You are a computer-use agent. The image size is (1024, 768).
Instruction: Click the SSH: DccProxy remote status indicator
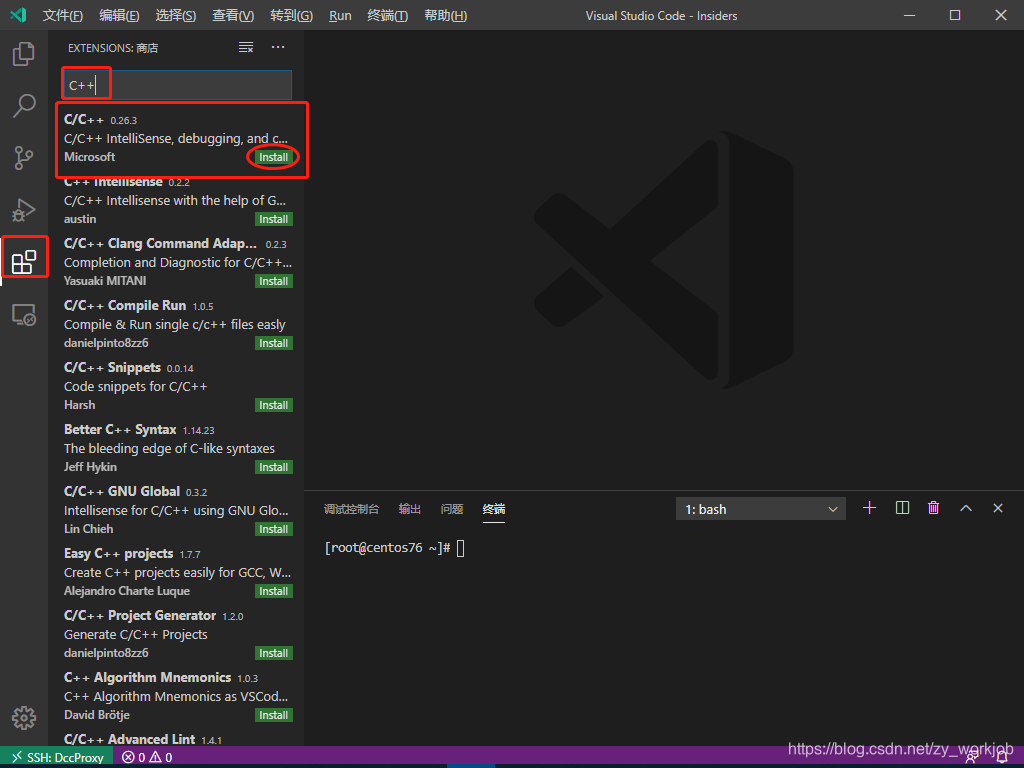57,757
